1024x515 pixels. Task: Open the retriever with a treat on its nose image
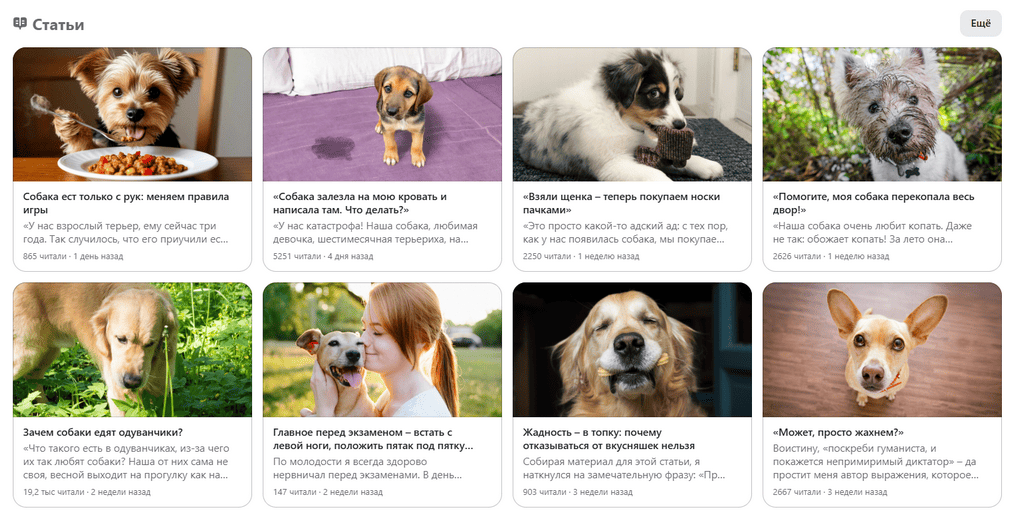coord(632,350)
